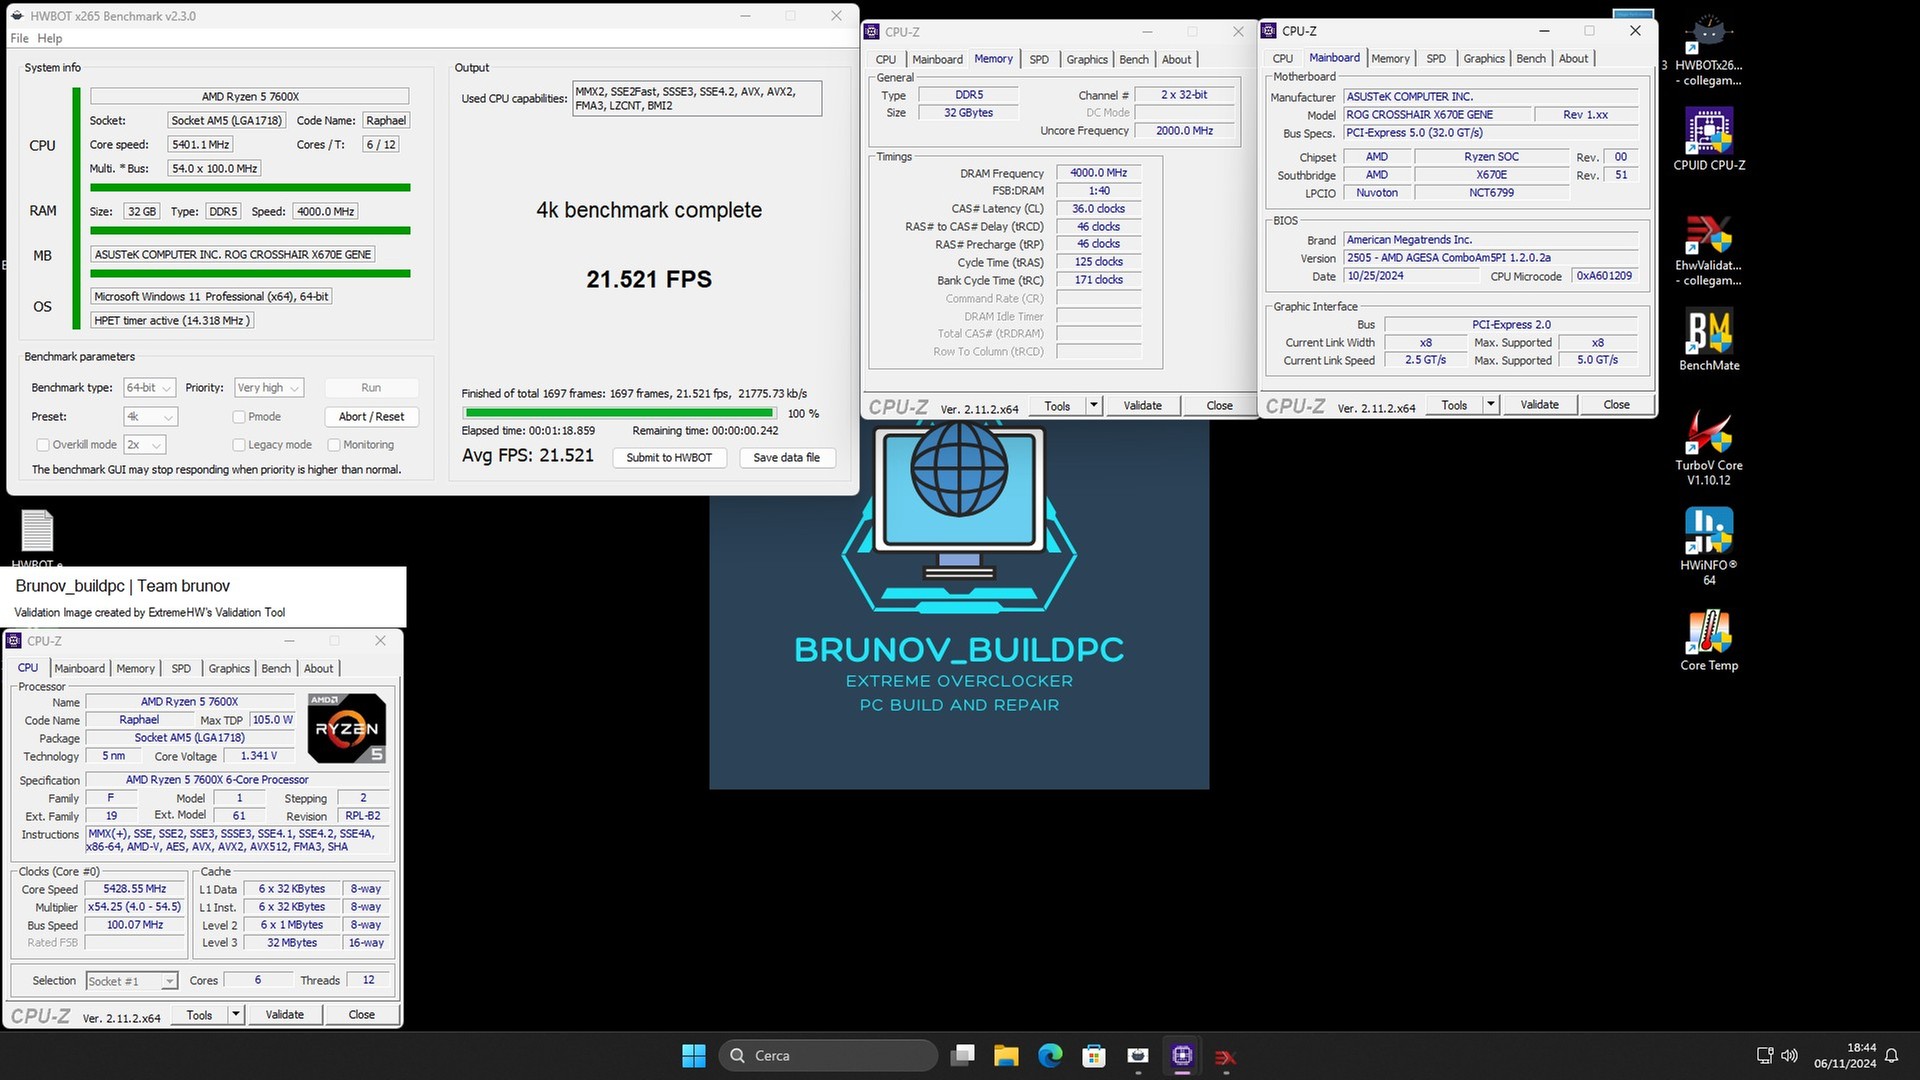Click Validate in CPU-Z Memory window
Viewport: 1920px width, 1080px height.
[1142, 405]
